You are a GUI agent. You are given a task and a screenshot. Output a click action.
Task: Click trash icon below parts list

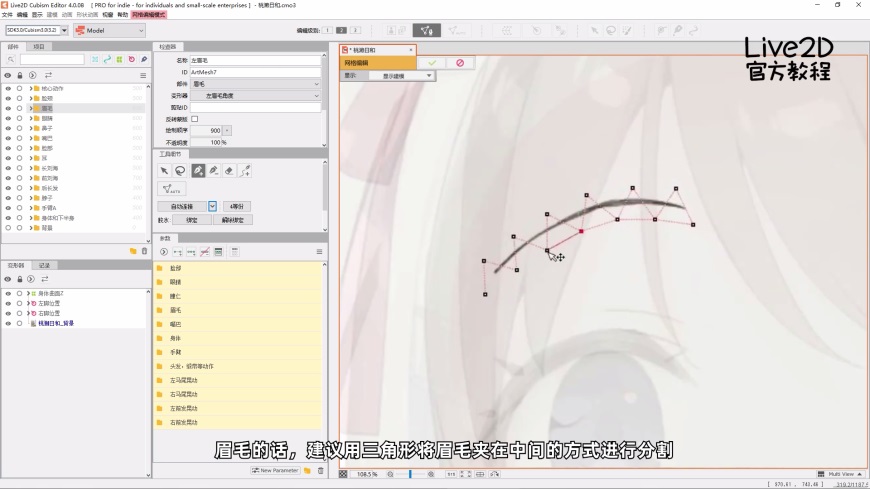coord(144,251)
